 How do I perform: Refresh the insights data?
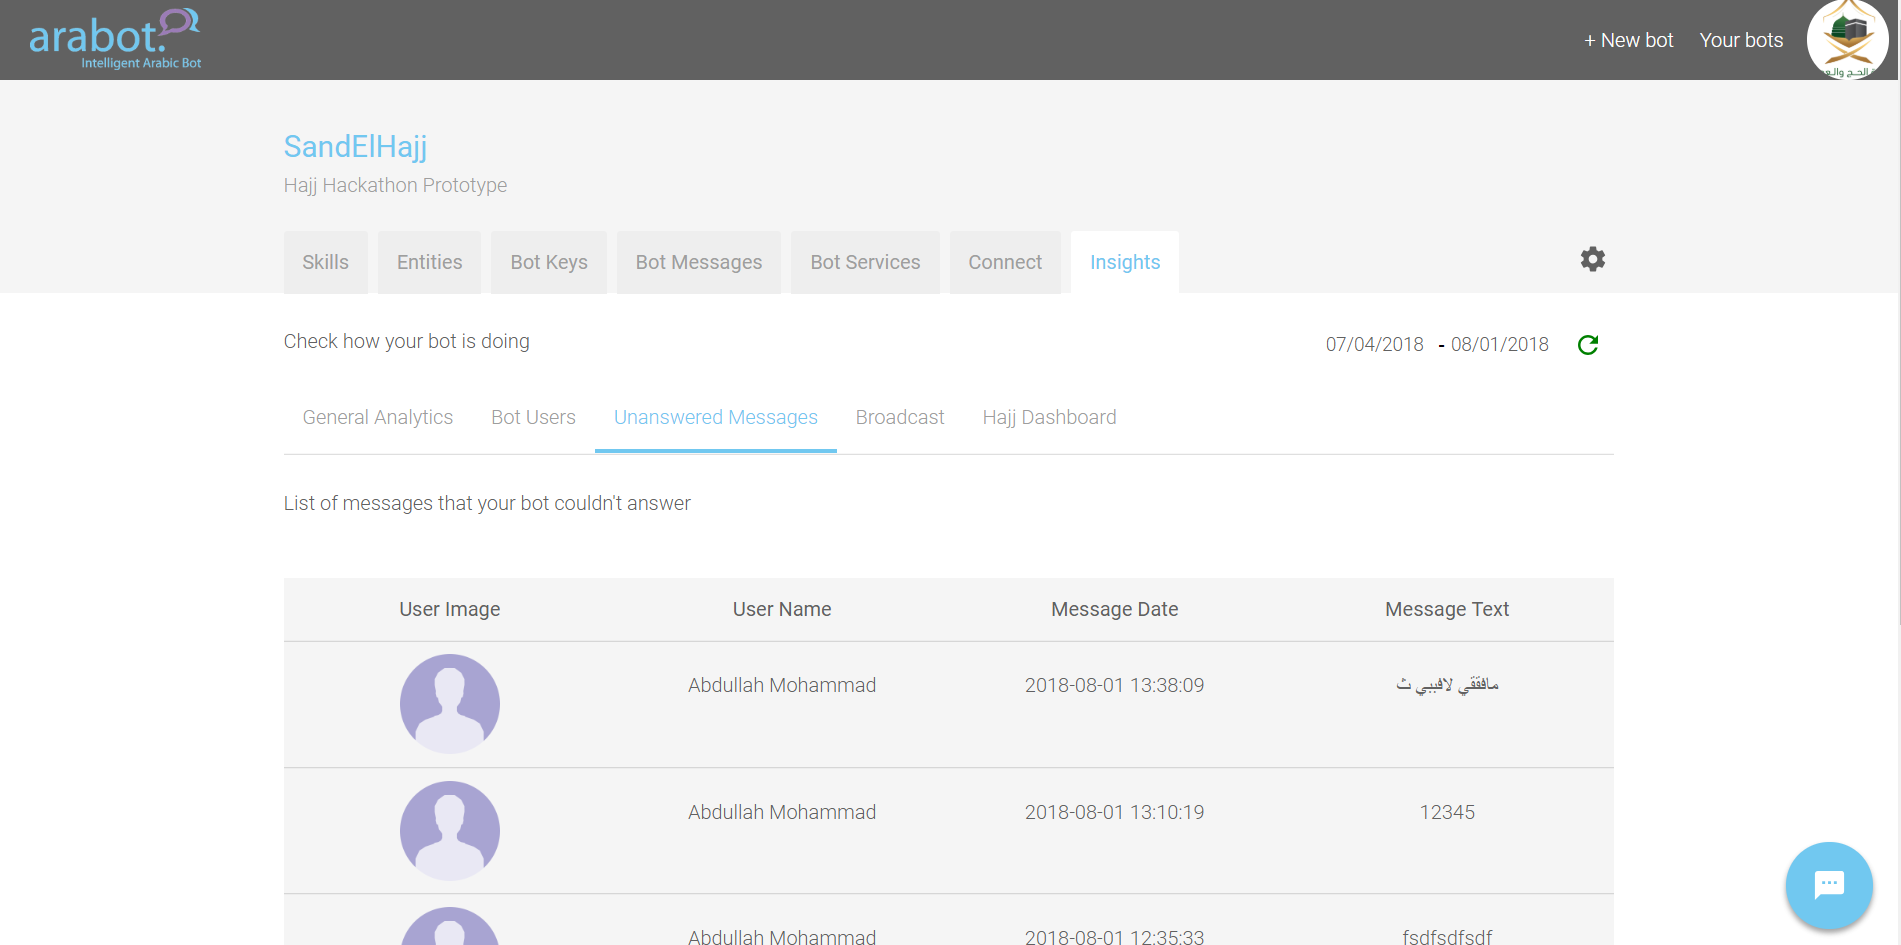click(1588, 345)
